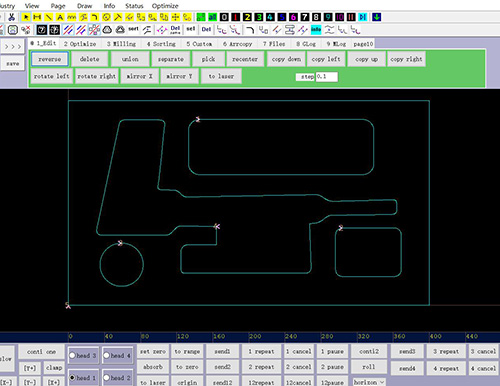Switch to the 3 Milling tab
500x386 pixels.
pyautogui.click(x=121, y=44)
